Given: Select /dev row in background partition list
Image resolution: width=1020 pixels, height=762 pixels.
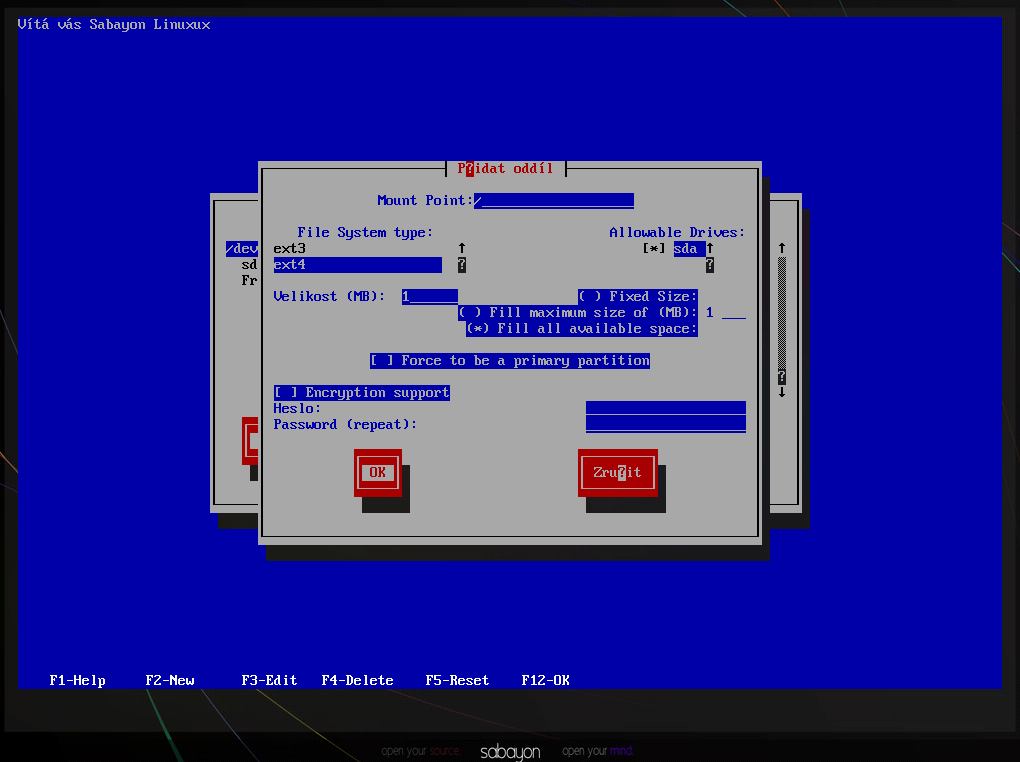Looking at the screenshot, I should click(x=241, y=249).
